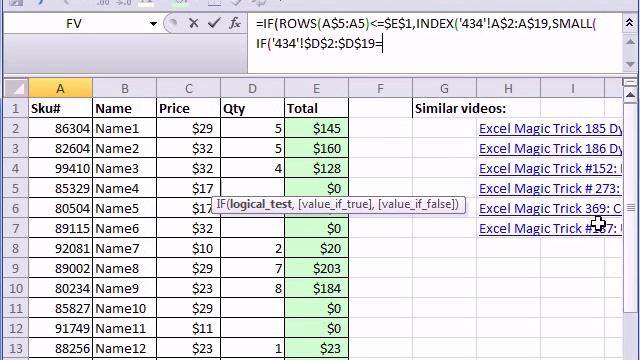
Task: Click the Select All corner triangle
Action: tap(16, 88)
